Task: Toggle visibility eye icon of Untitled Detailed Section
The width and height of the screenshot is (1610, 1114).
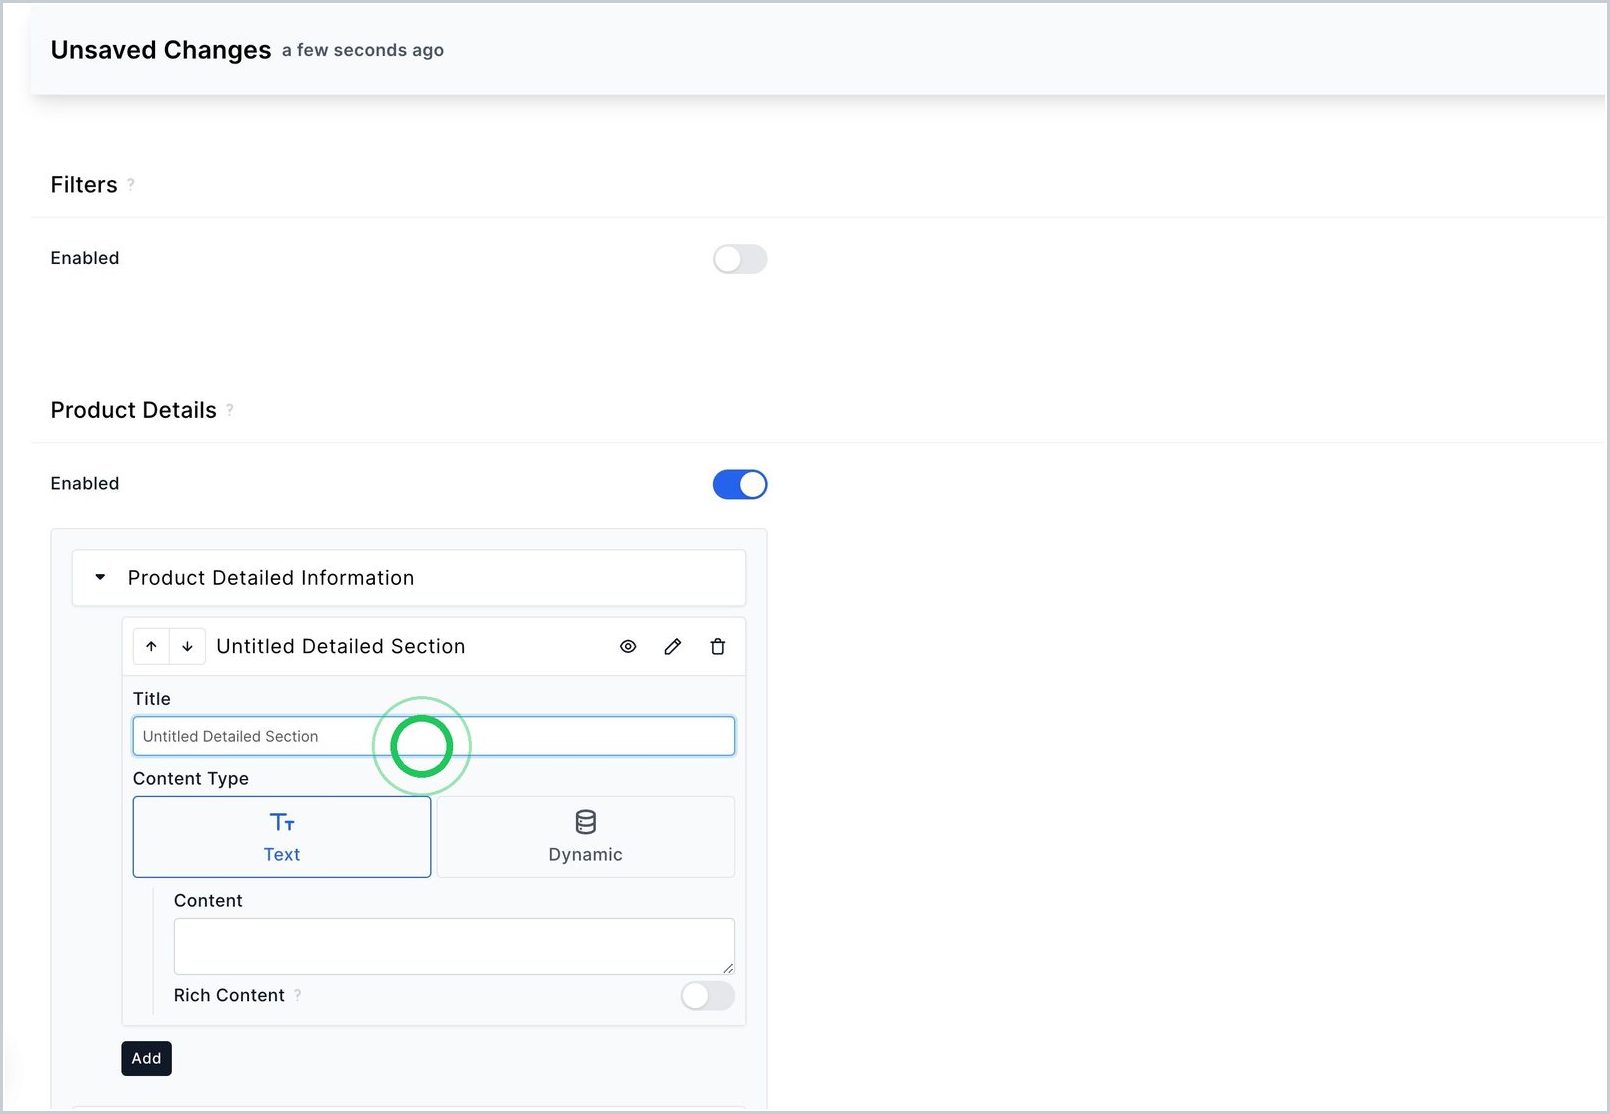Action: pyautogui.click(x=628, y=647)
